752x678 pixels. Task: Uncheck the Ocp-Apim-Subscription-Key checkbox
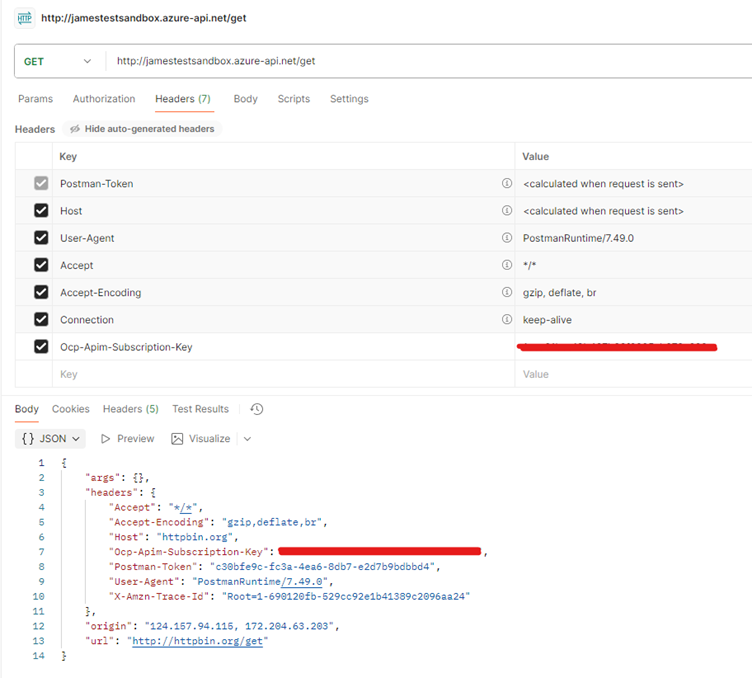pos(41,347)
